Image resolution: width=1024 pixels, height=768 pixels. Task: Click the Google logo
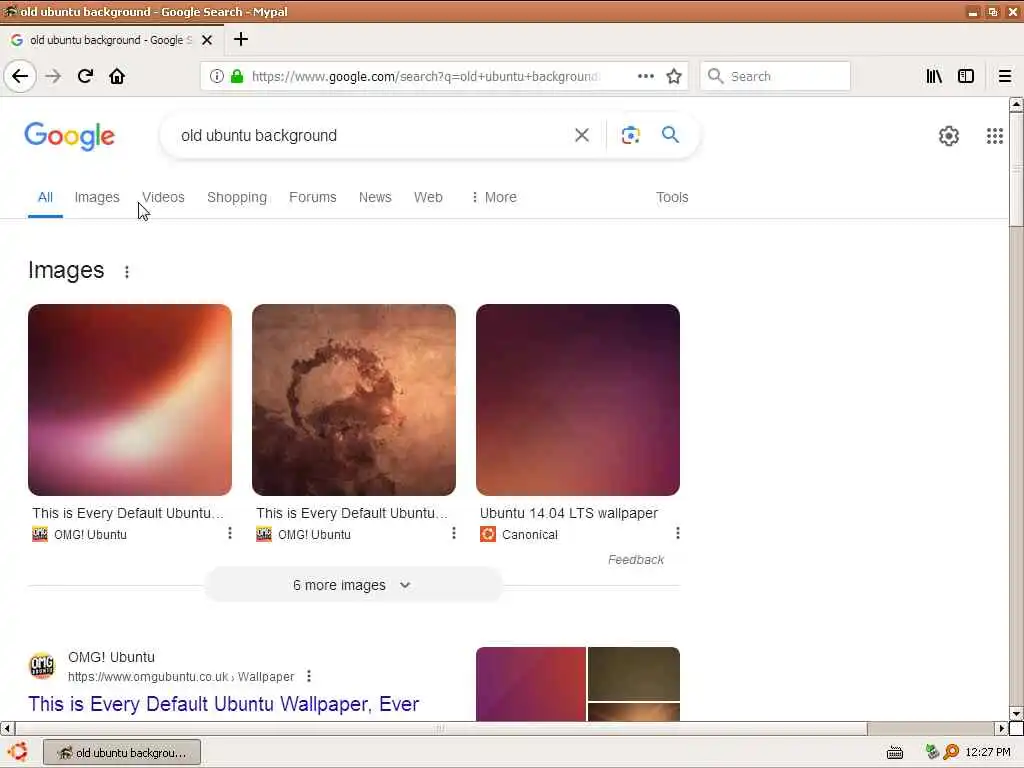(x=69, y=136)
